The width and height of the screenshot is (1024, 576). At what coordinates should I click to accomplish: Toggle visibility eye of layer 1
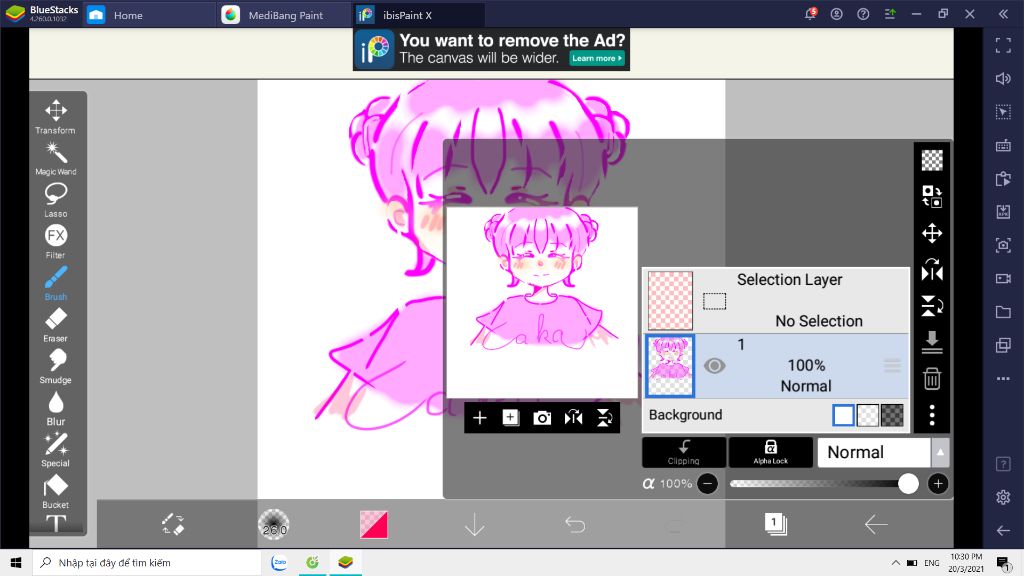[x=714, y=366]
